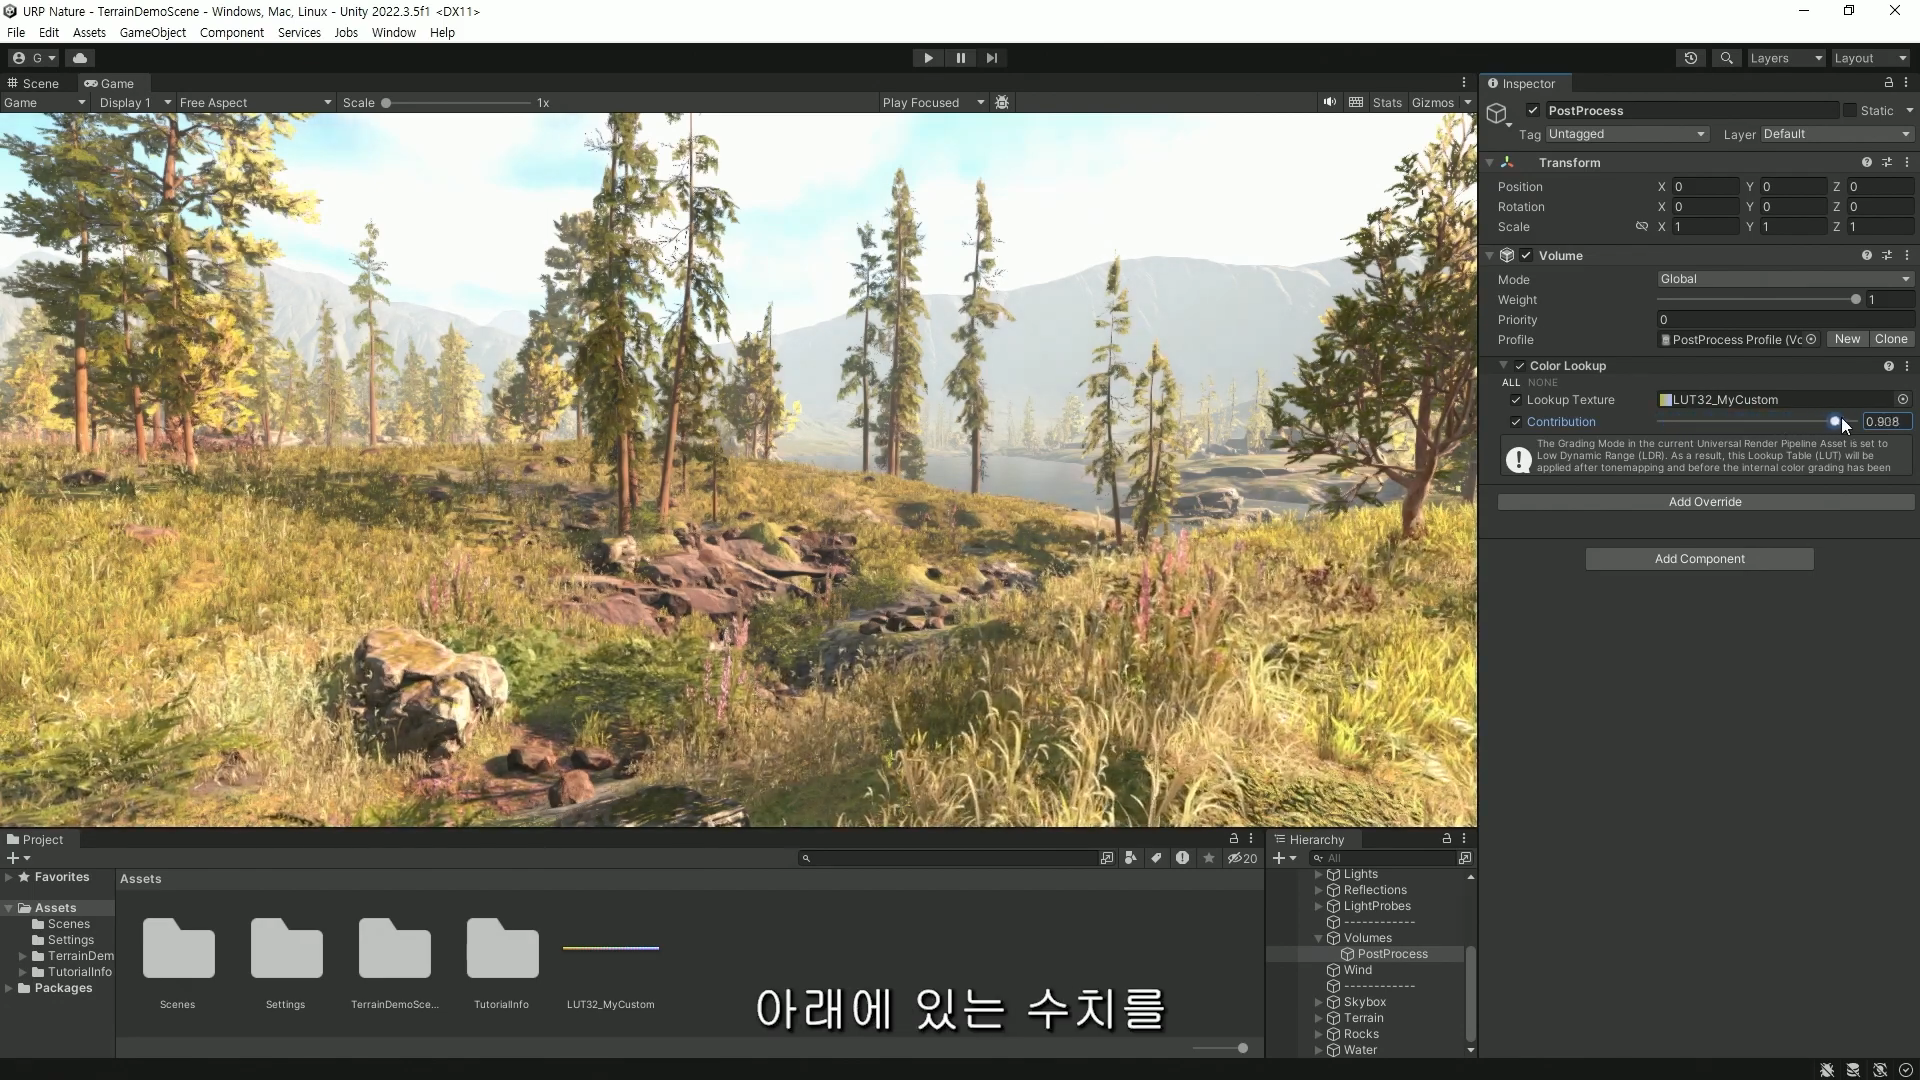Image resolution: width=1920 pixels, height=1080 pixels.
Task: Expand the Lights item in Hierarchy
Action: (1318, 874)
